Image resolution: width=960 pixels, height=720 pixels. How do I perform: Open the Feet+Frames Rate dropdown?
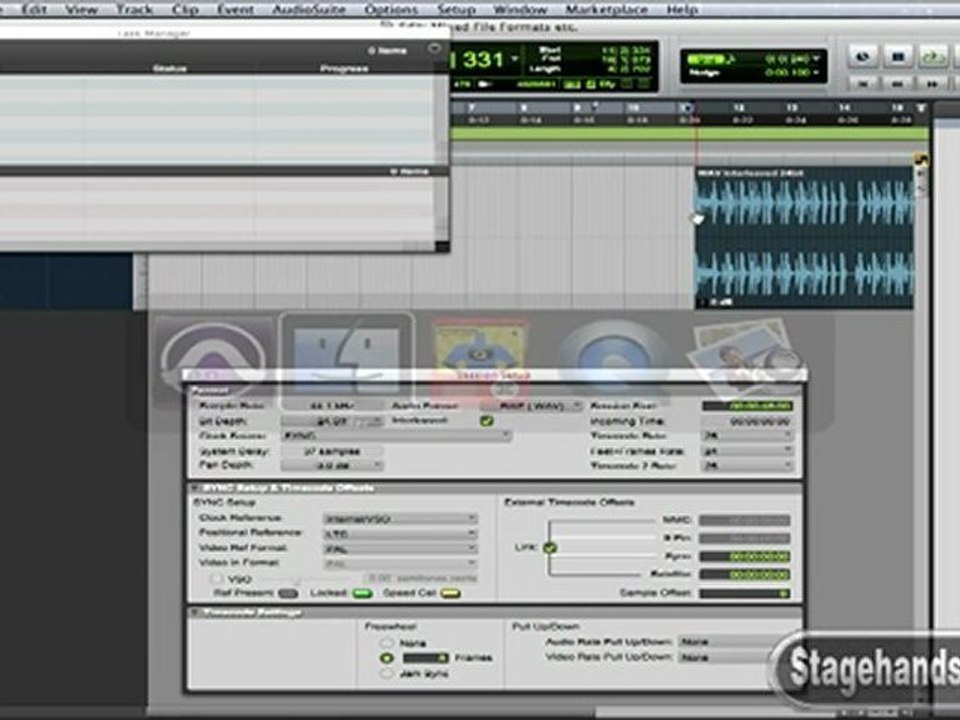pos(747,451)
